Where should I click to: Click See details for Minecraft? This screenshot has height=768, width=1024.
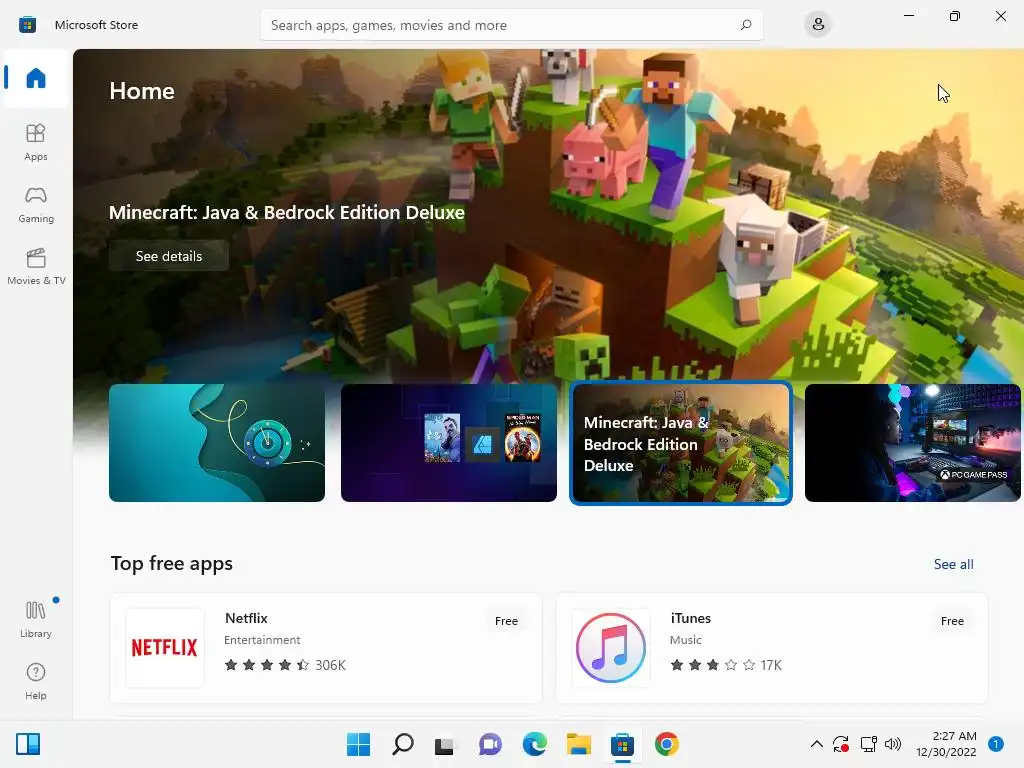click(x=168, y=256)
